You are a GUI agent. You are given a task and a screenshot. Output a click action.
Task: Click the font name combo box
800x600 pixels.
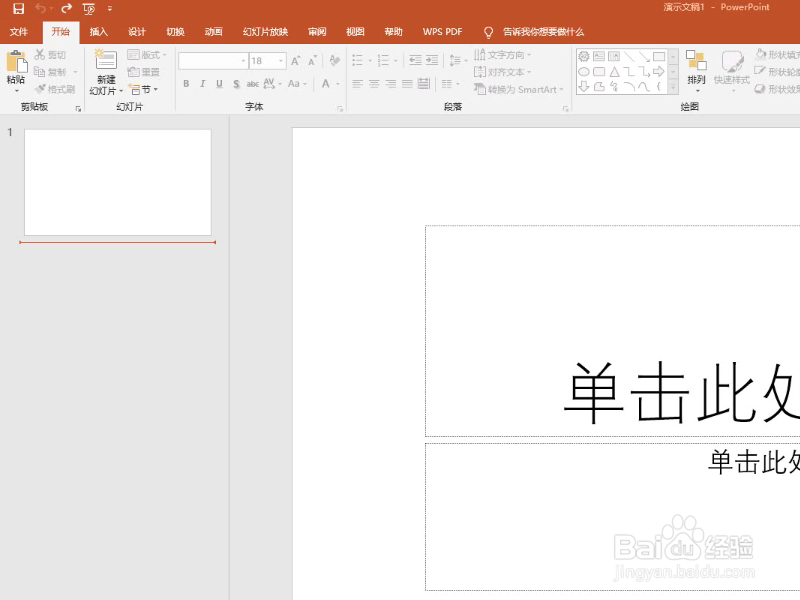(x=213, y=61)
